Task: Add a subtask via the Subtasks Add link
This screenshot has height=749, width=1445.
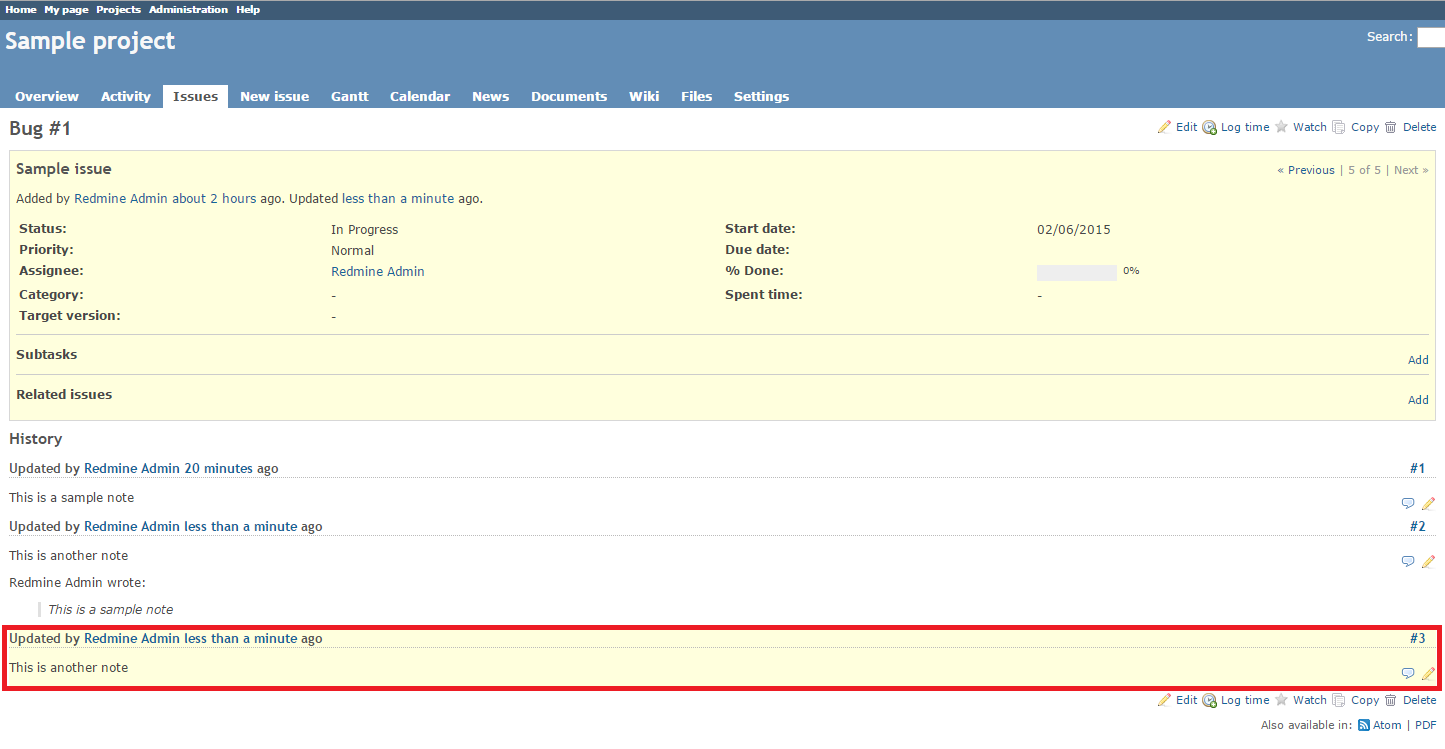Action: click(1418, 360)
